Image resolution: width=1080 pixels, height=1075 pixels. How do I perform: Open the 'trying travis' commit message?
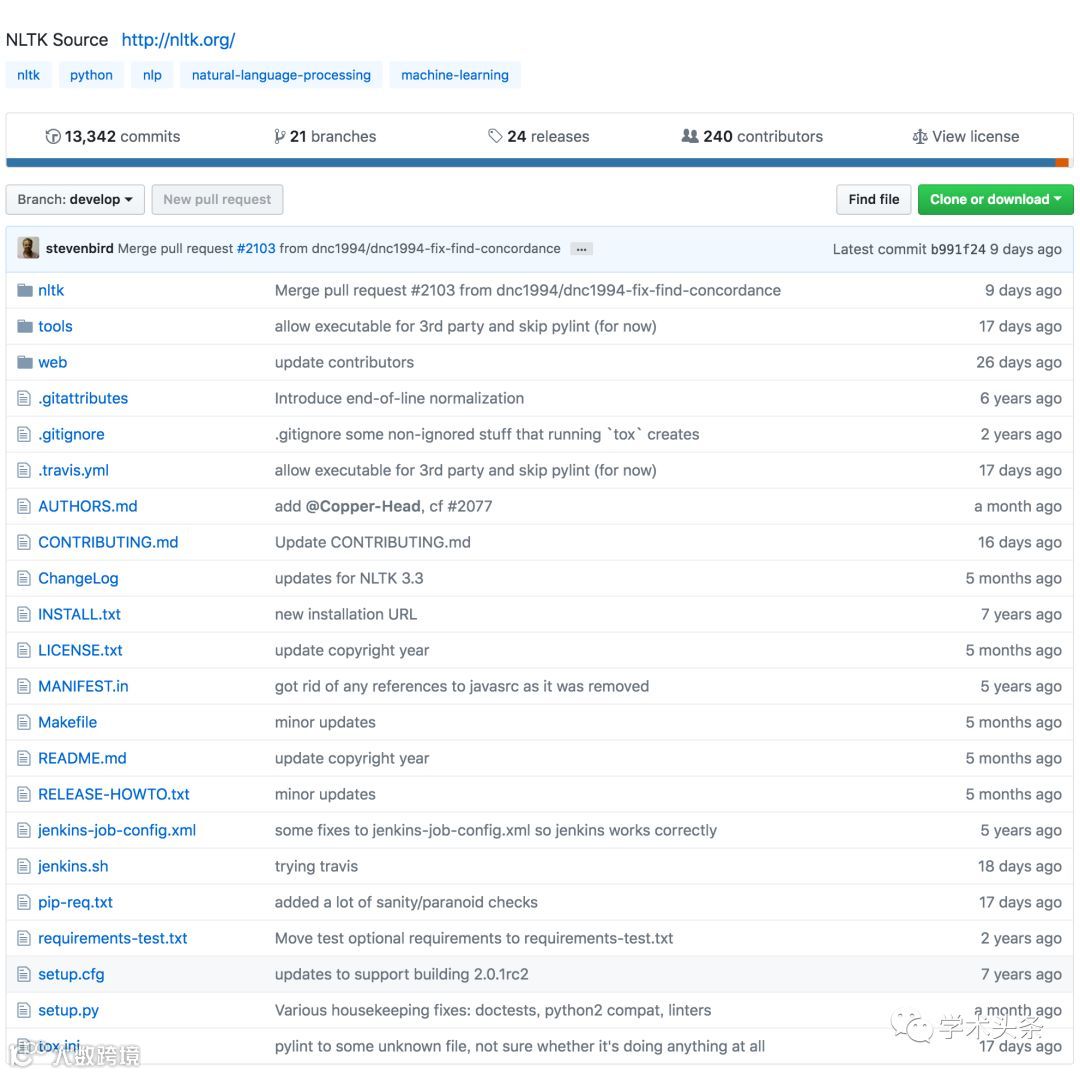pos(316,866)
